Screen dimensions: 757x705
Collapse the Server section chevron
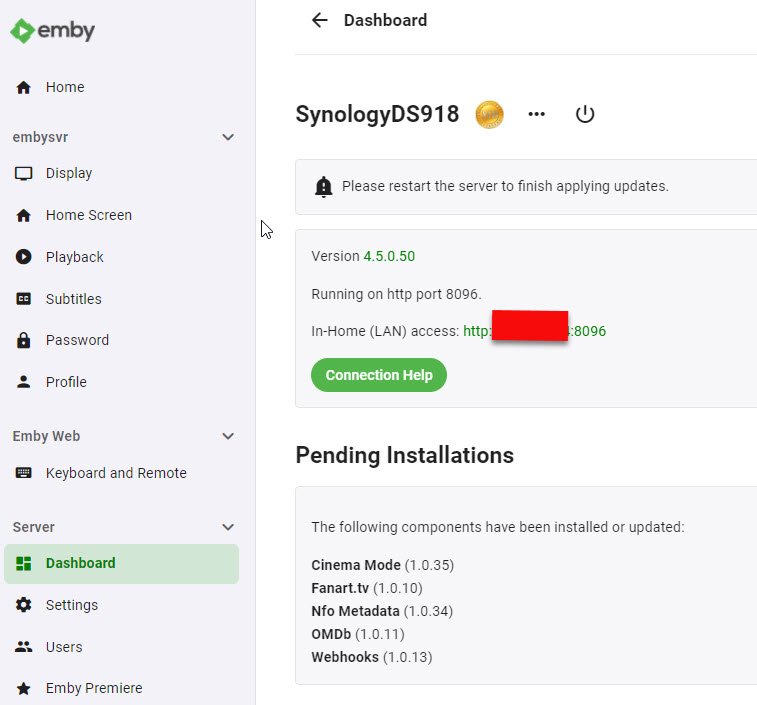pyautogui.click(x=228, y=527)
